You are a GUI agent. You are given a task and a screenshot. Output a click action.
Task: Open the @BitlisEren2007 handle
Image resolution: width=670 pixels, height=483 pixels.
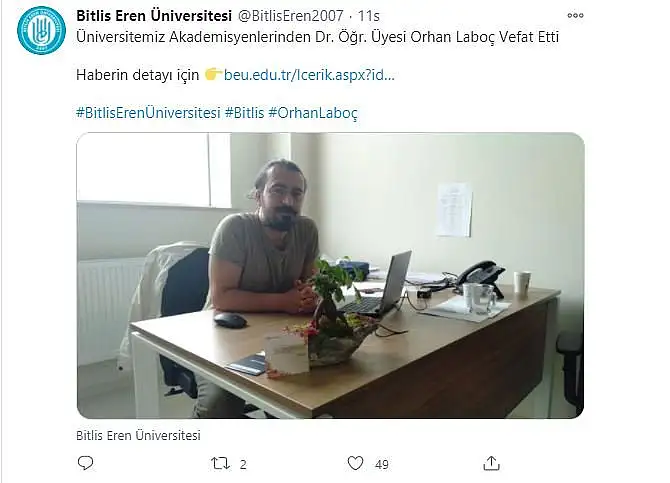[x=291, y=16]
